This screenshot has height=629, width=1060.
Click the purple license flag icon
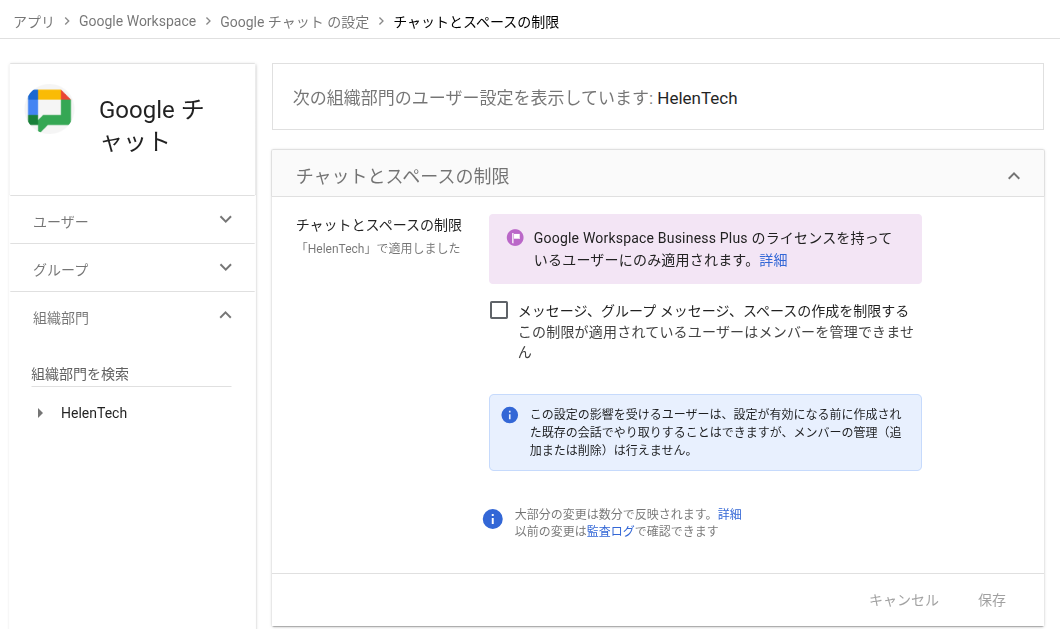click(x=515, y=237)
